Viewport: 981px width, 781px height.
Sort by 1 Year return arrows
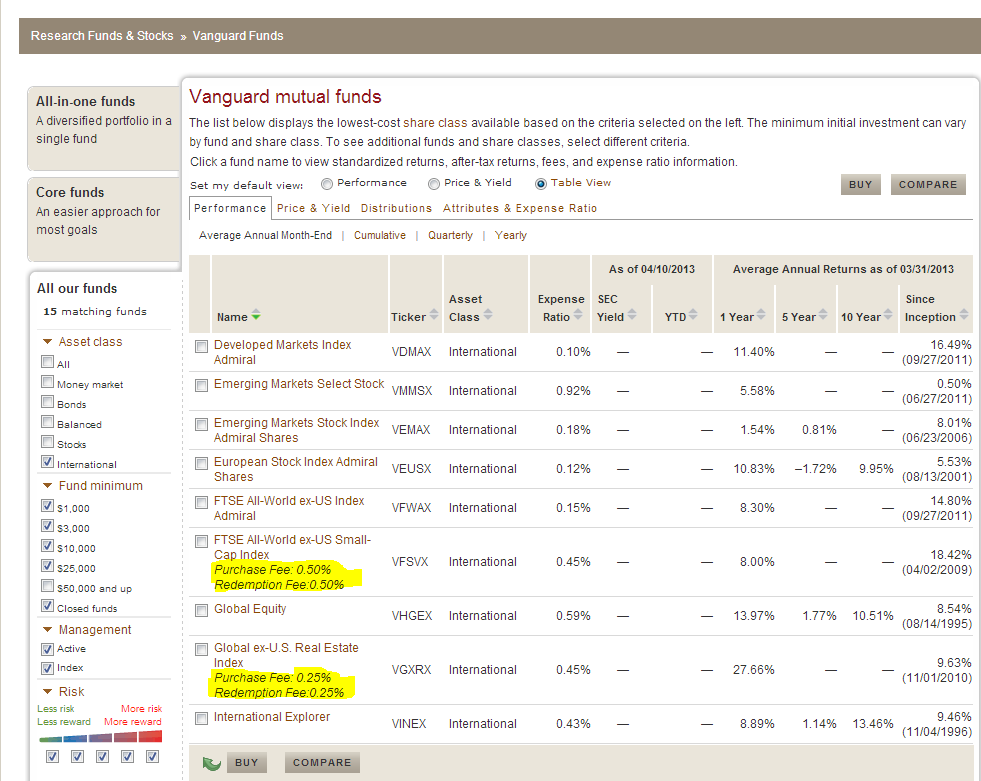pyautogui.click(x=761, y=314)
